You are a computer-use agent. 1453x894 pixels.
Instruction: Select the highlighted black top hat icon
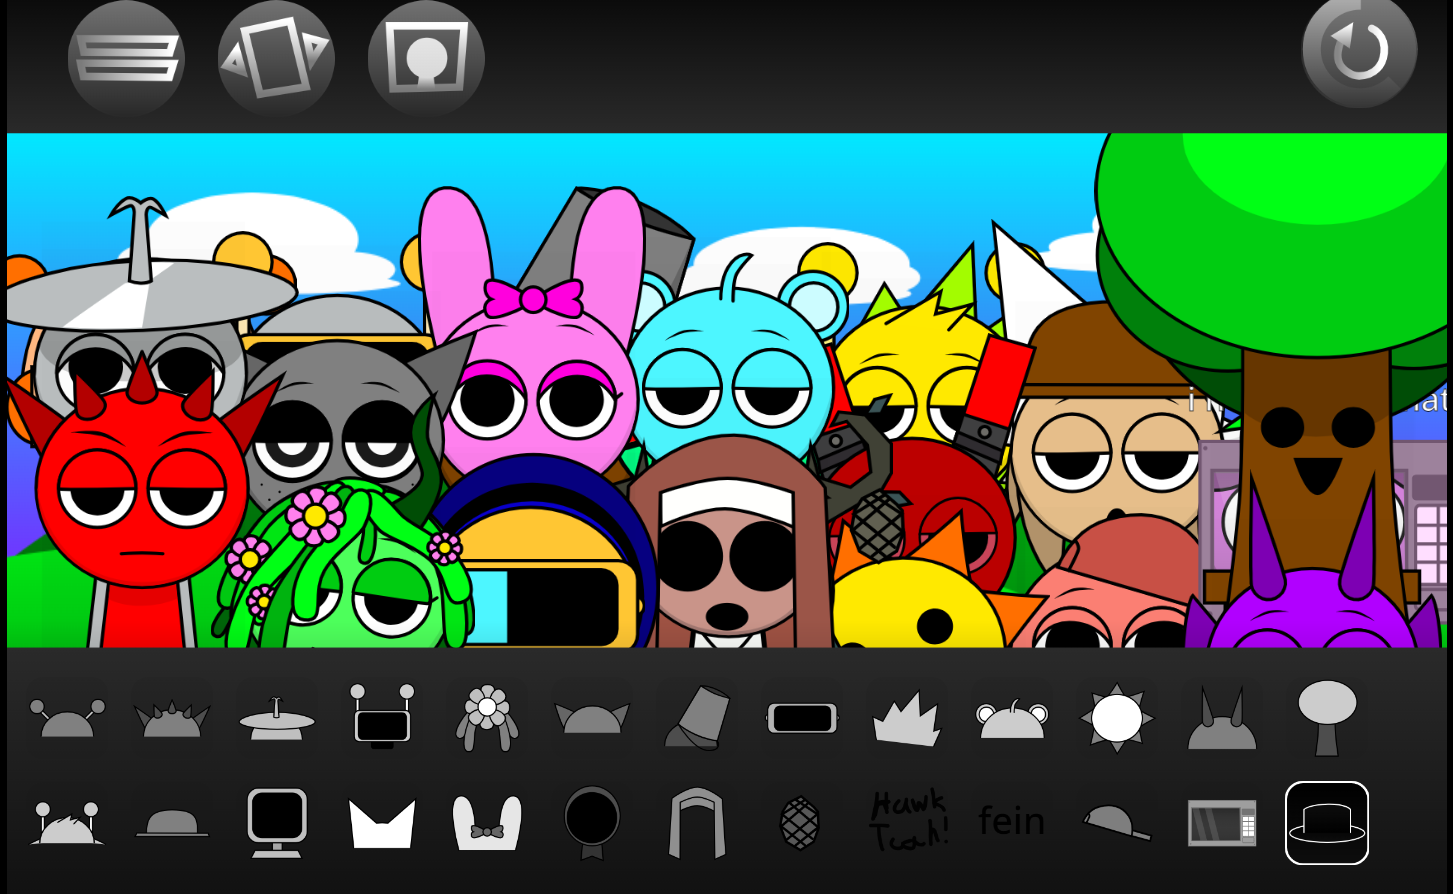coord(1327,823)
